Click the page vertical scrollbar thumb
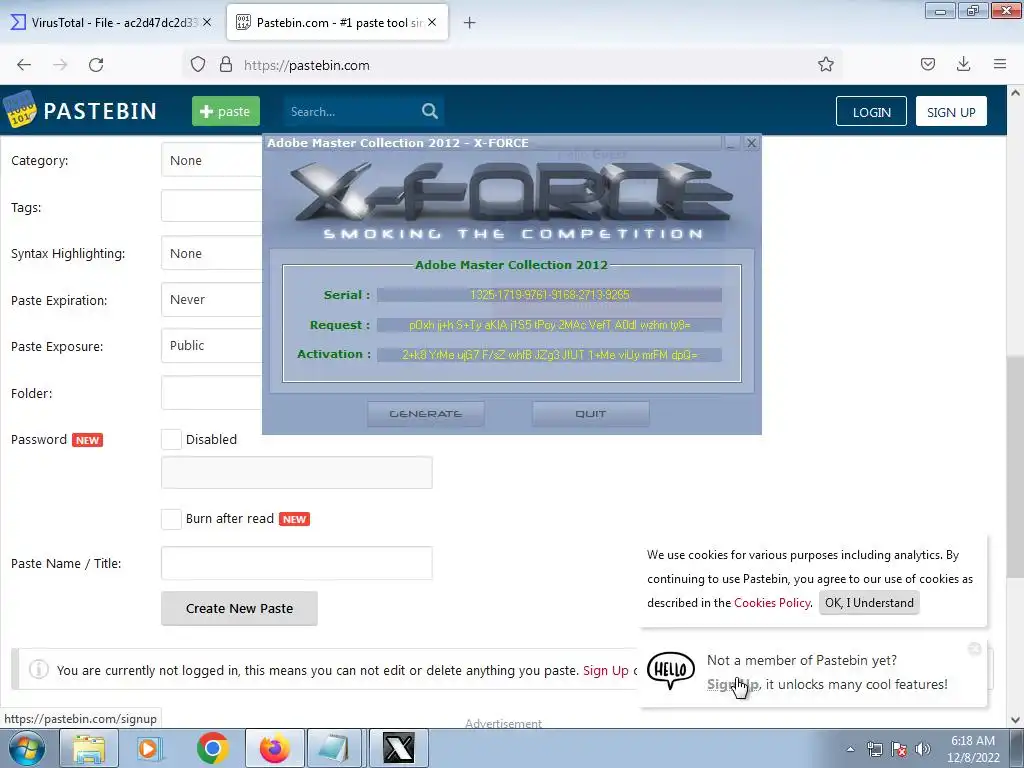1024x768 pixels. [1015, 466]
